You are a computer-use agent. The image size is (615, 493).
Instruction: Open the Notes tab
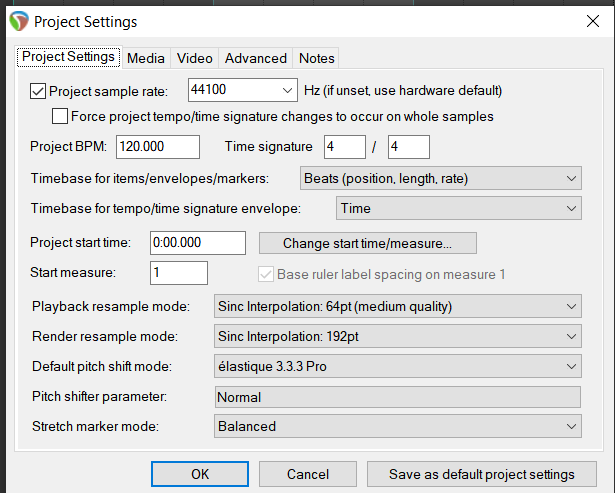317,58
